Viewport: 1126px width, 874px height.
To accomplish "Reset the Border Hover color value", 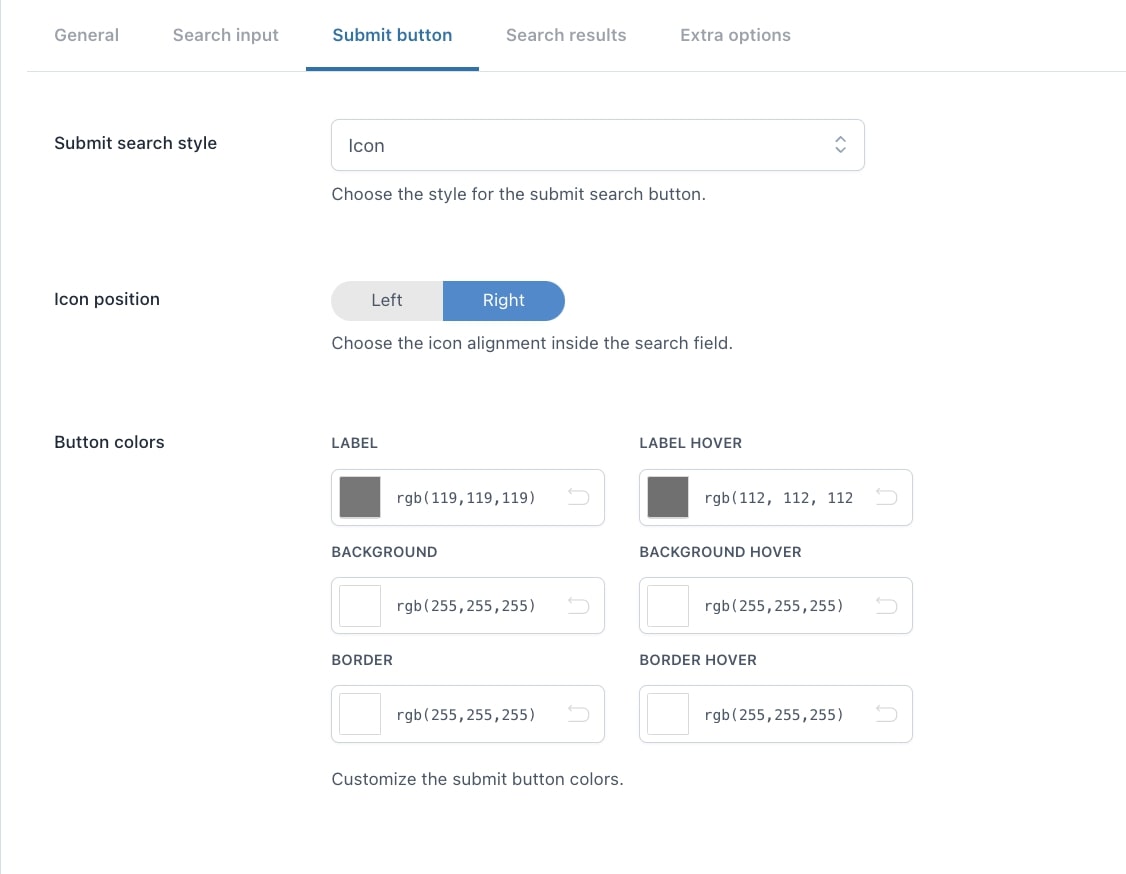I will point(886,714).
